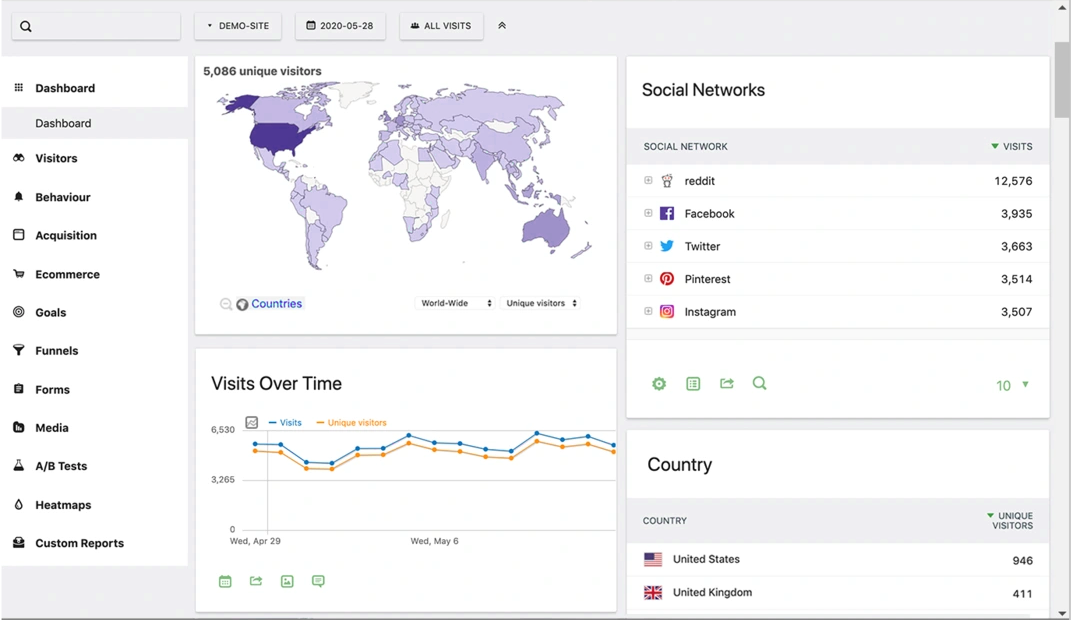The image size is (1071, 620).
Task: Open the Ecommerce menu in sidebar
Action: pyautogui.click(x=67, y=274)
